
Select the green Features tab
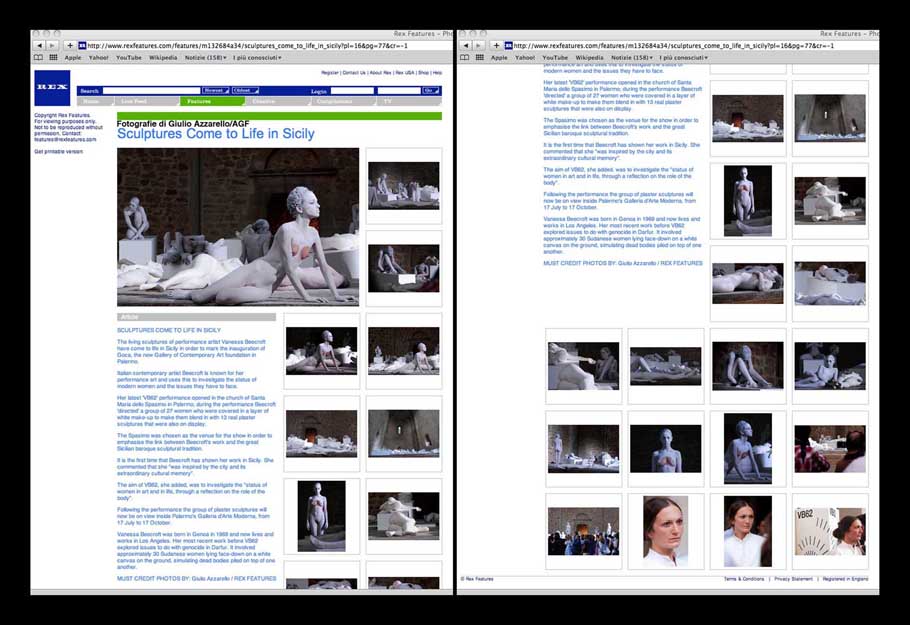coord(211,101)
